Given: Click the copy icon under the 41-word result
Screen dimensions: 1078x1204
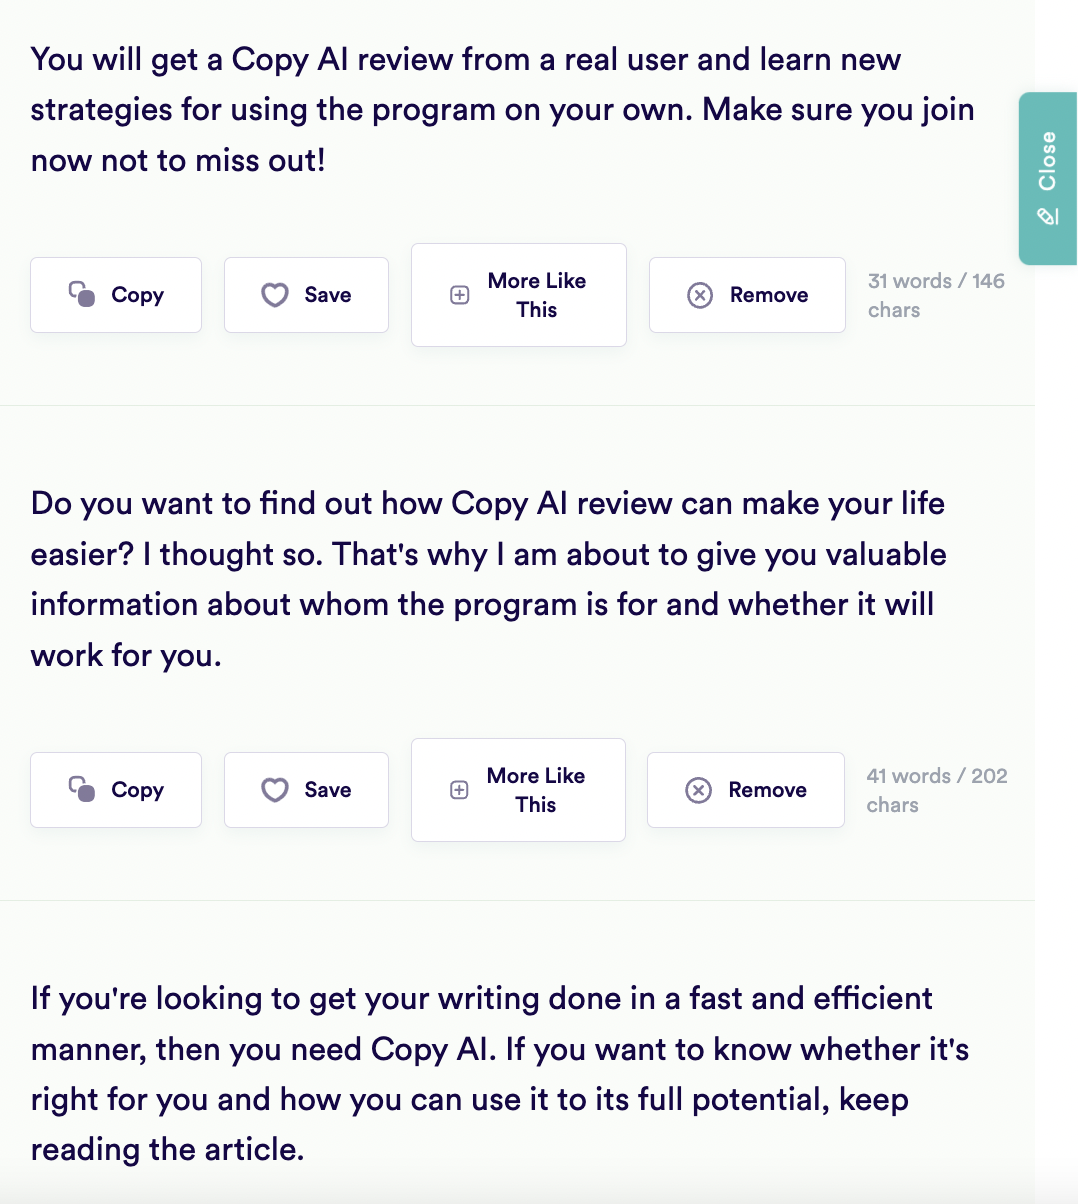Looking at the screenshot, I should click(x=82, y=789).
